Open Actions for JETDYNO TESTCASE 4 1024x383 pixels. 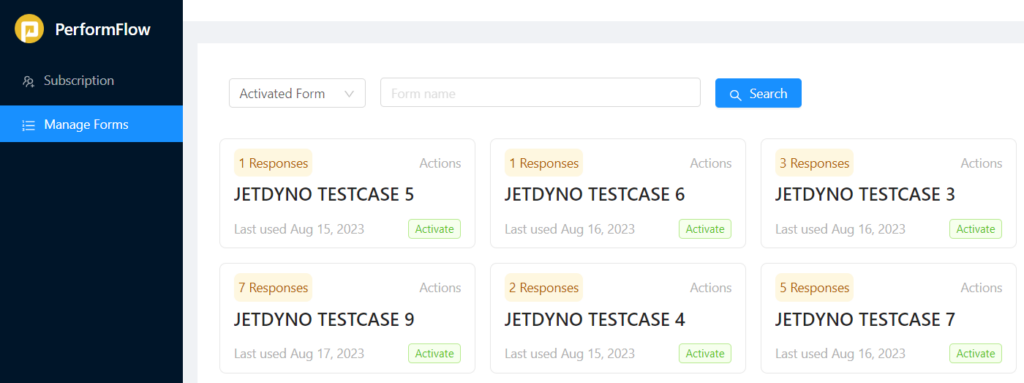[711, 288]
